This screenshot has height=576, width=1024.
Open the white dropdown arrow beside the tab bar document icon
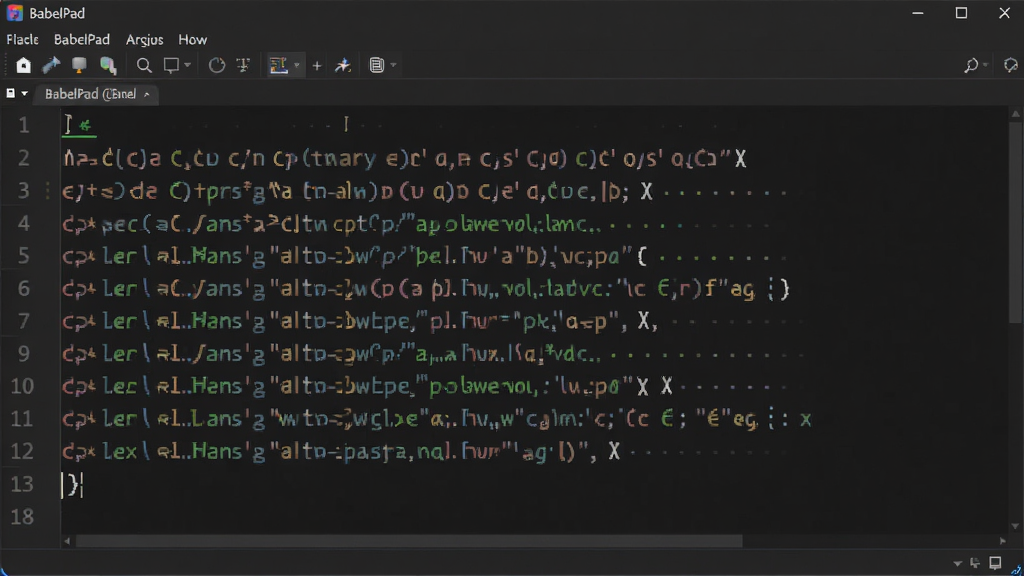click(25, 94)
